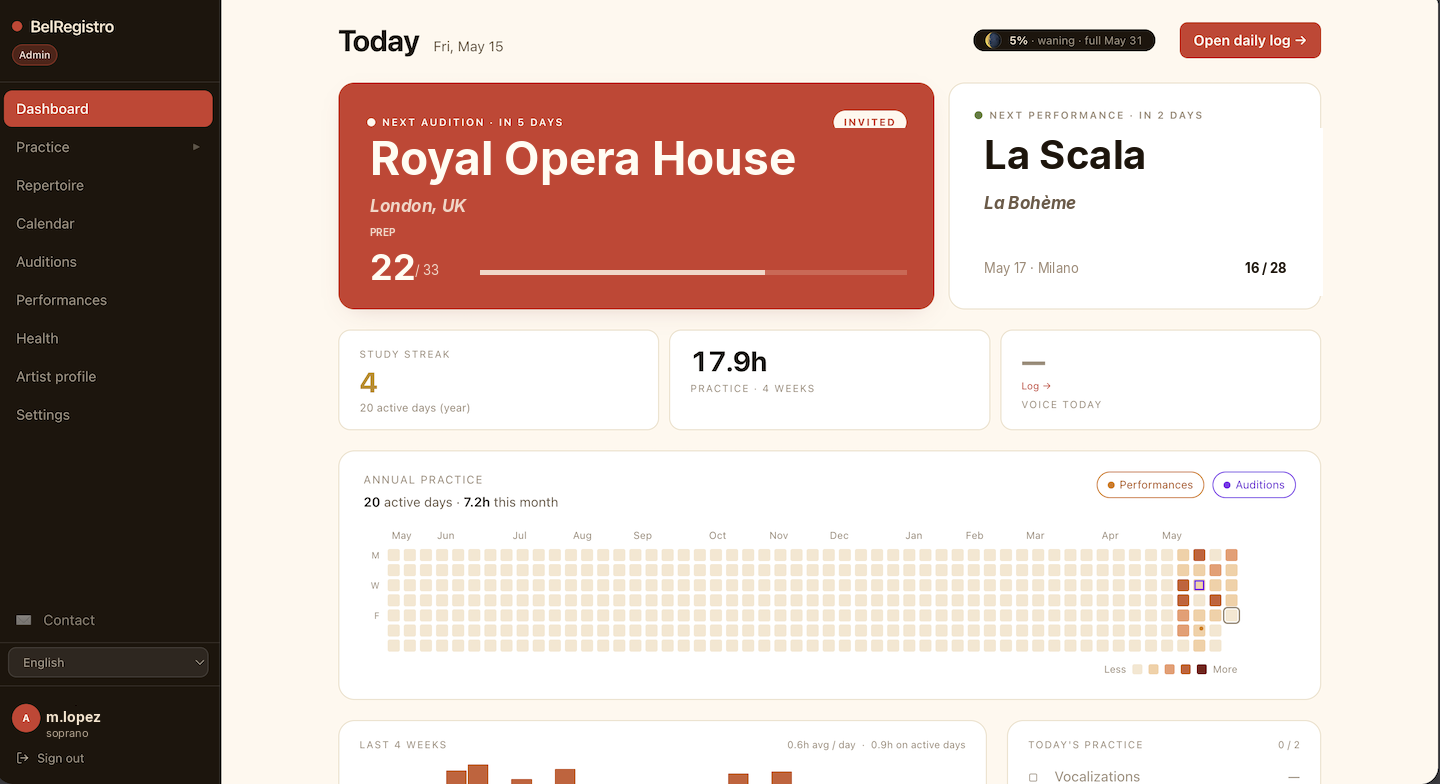Click the Vocalizations practice item label
1440x784 pixels.
pos(1097,776)
